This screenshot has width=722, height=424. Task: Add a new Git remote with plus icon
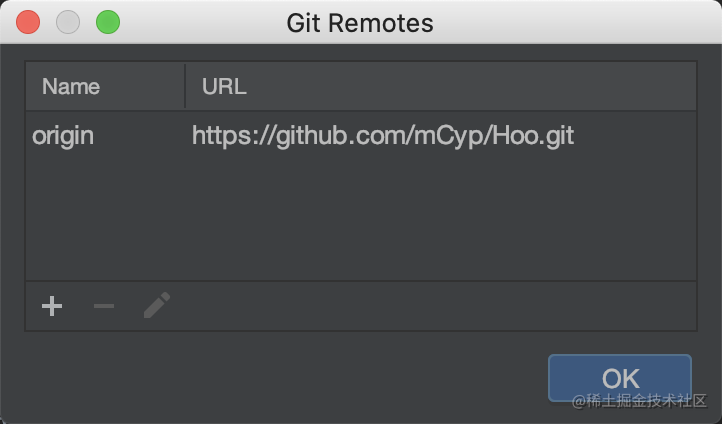point(52,306)
